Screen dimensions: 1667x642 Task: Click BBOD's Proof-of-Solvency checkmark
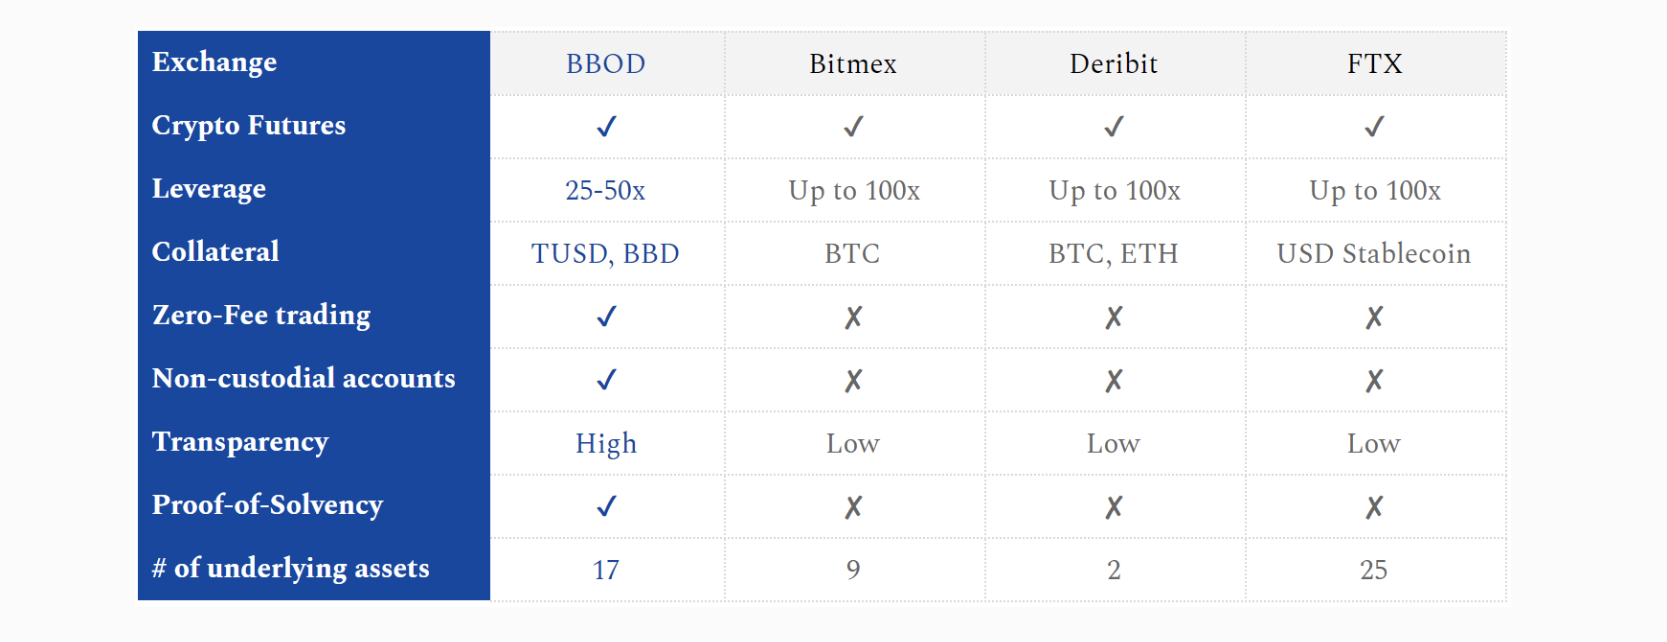606,507
